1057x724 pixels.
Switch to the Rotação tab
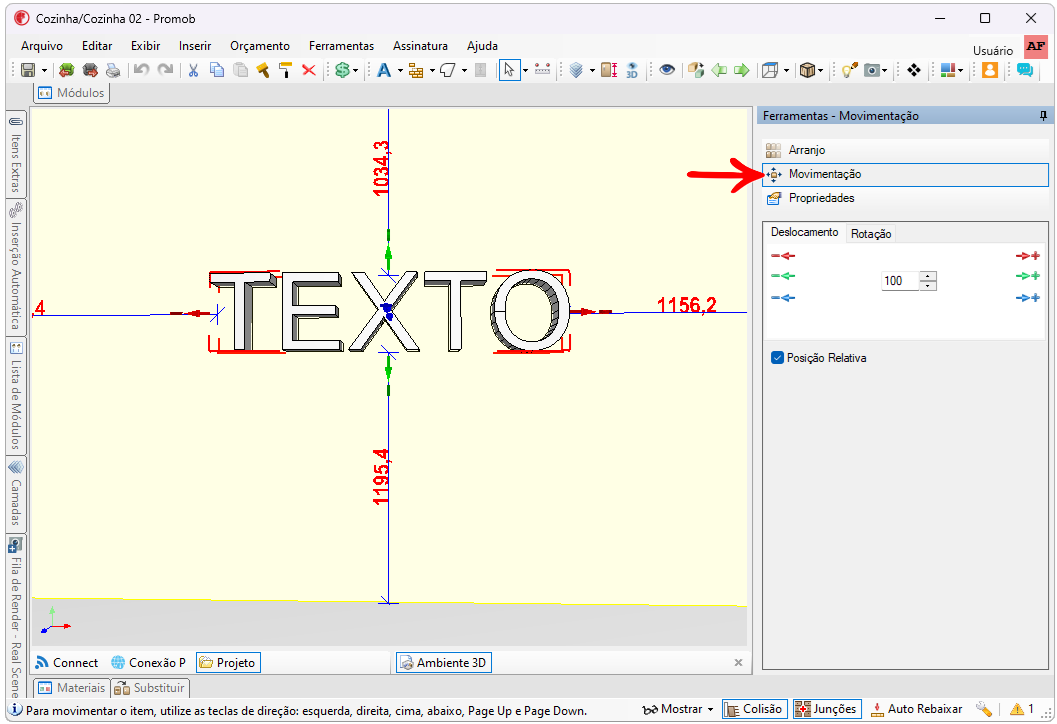pos(871,234)
